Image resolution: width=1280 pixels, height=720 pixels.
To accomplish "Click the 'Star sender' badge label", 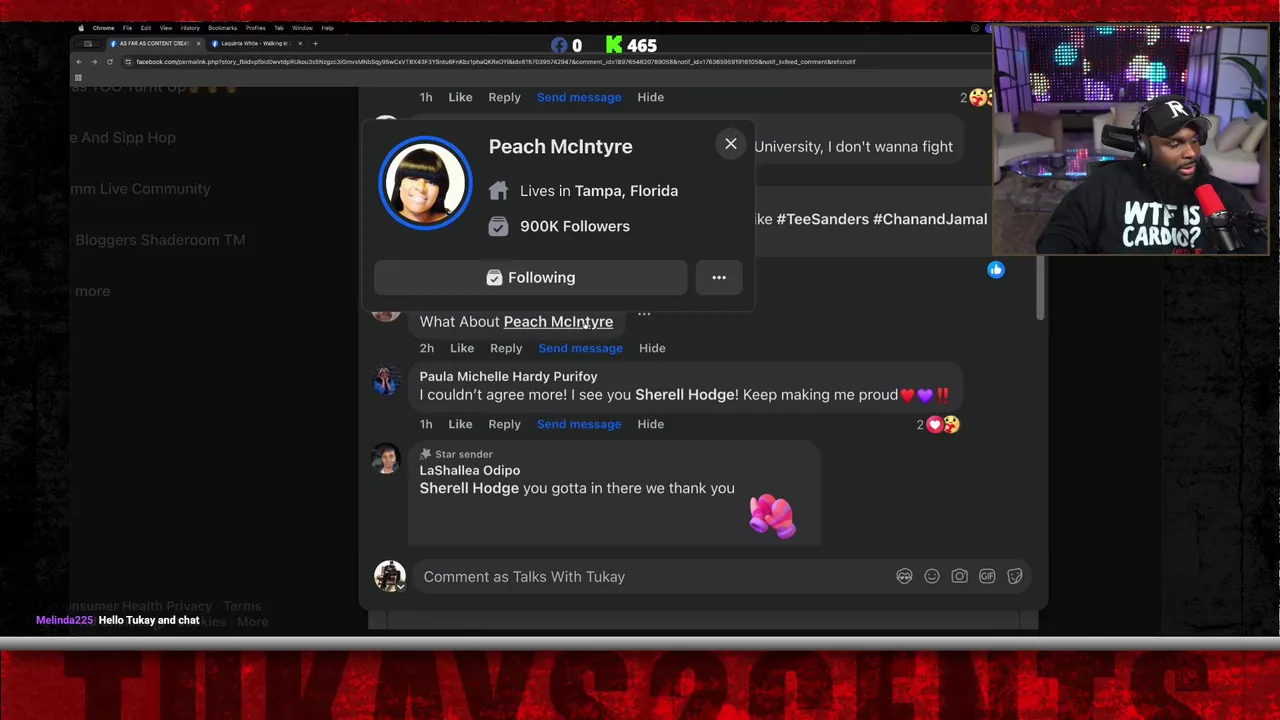I will click(x=456, y=454).
